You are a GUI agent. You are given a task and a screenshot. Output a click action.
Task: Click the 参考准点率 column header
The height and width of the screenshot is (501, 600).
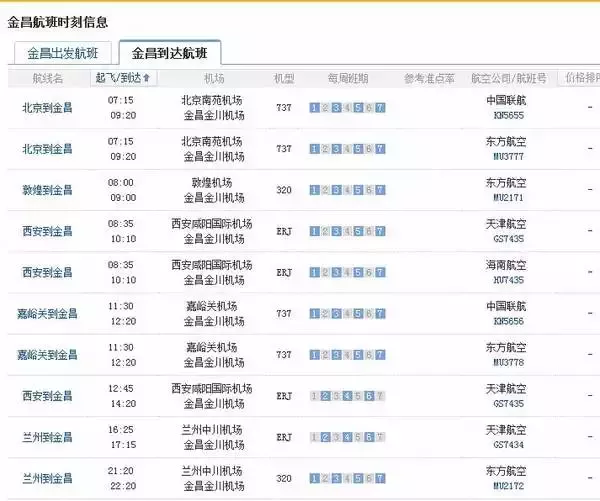click(x=429, y=78)
